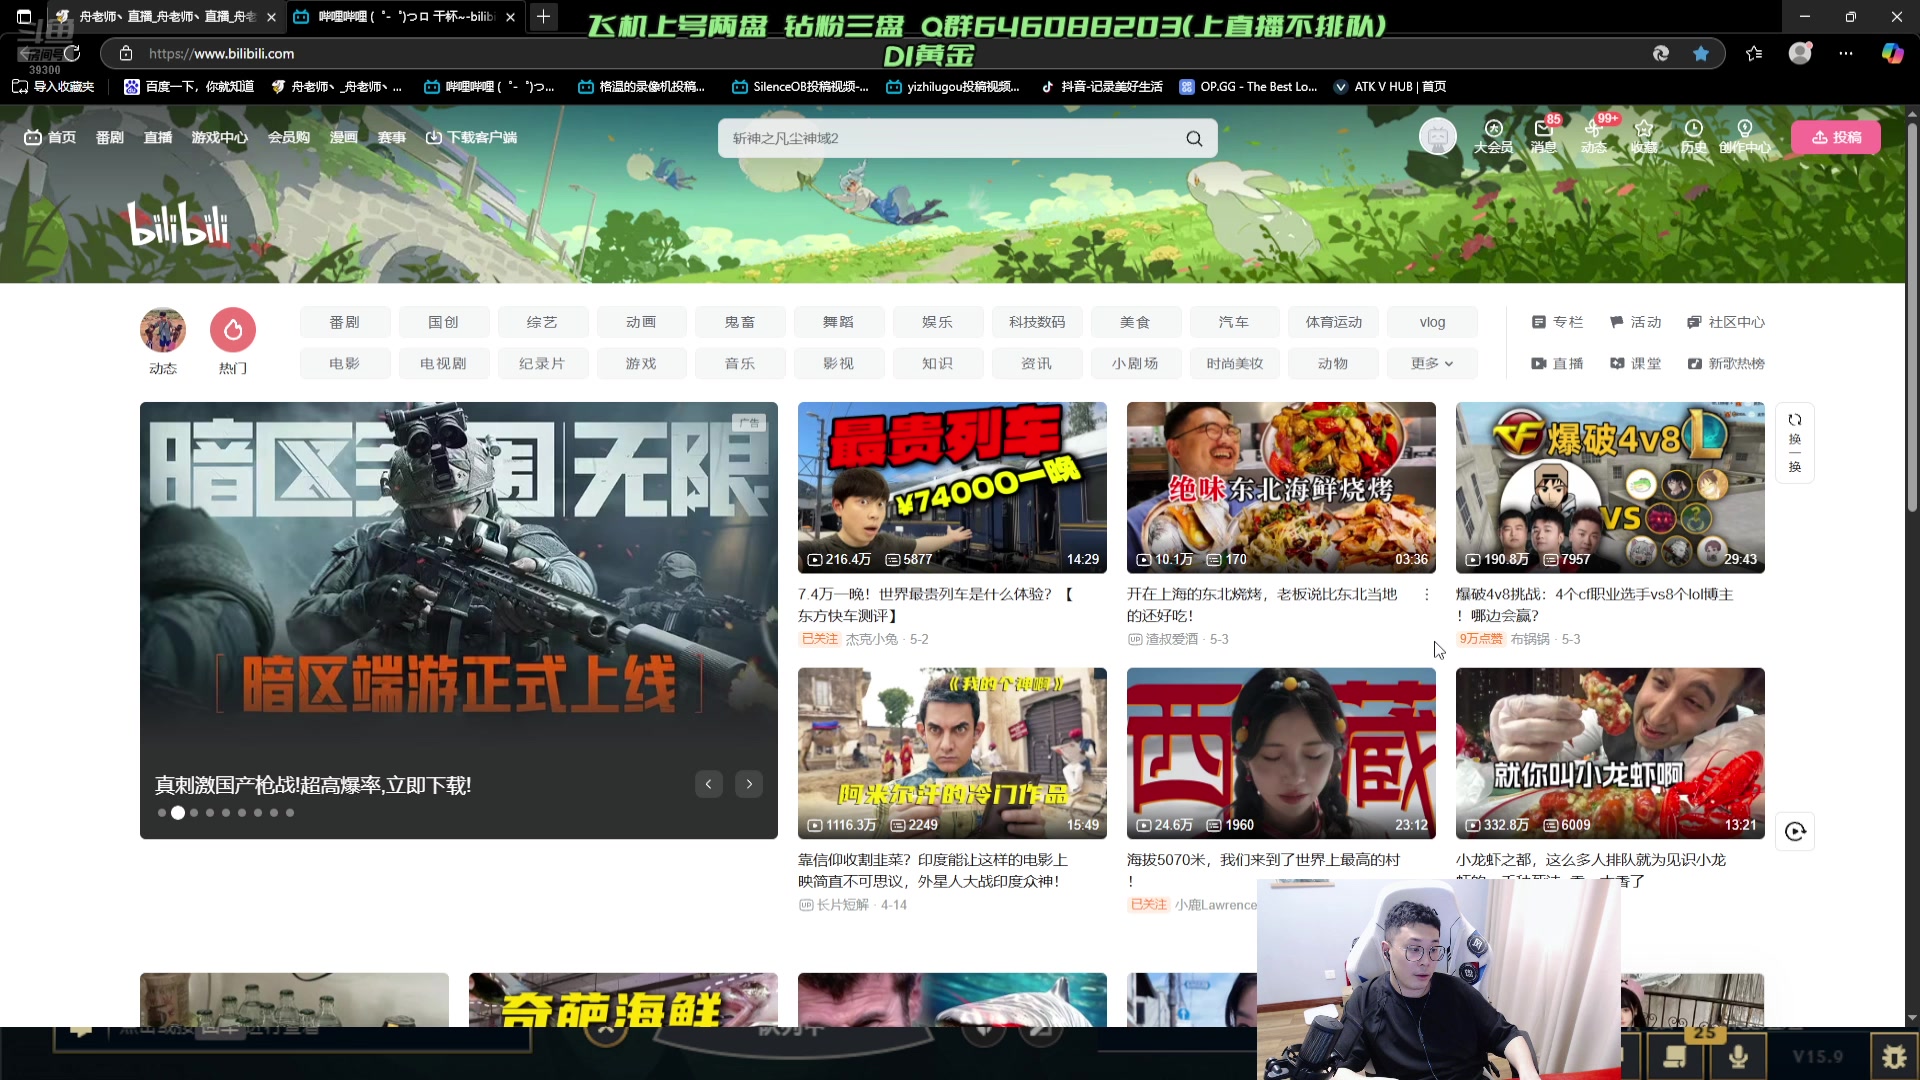Open tab actions menu icon
Screen dimensions: 1920x1080
tap(24, 17)
